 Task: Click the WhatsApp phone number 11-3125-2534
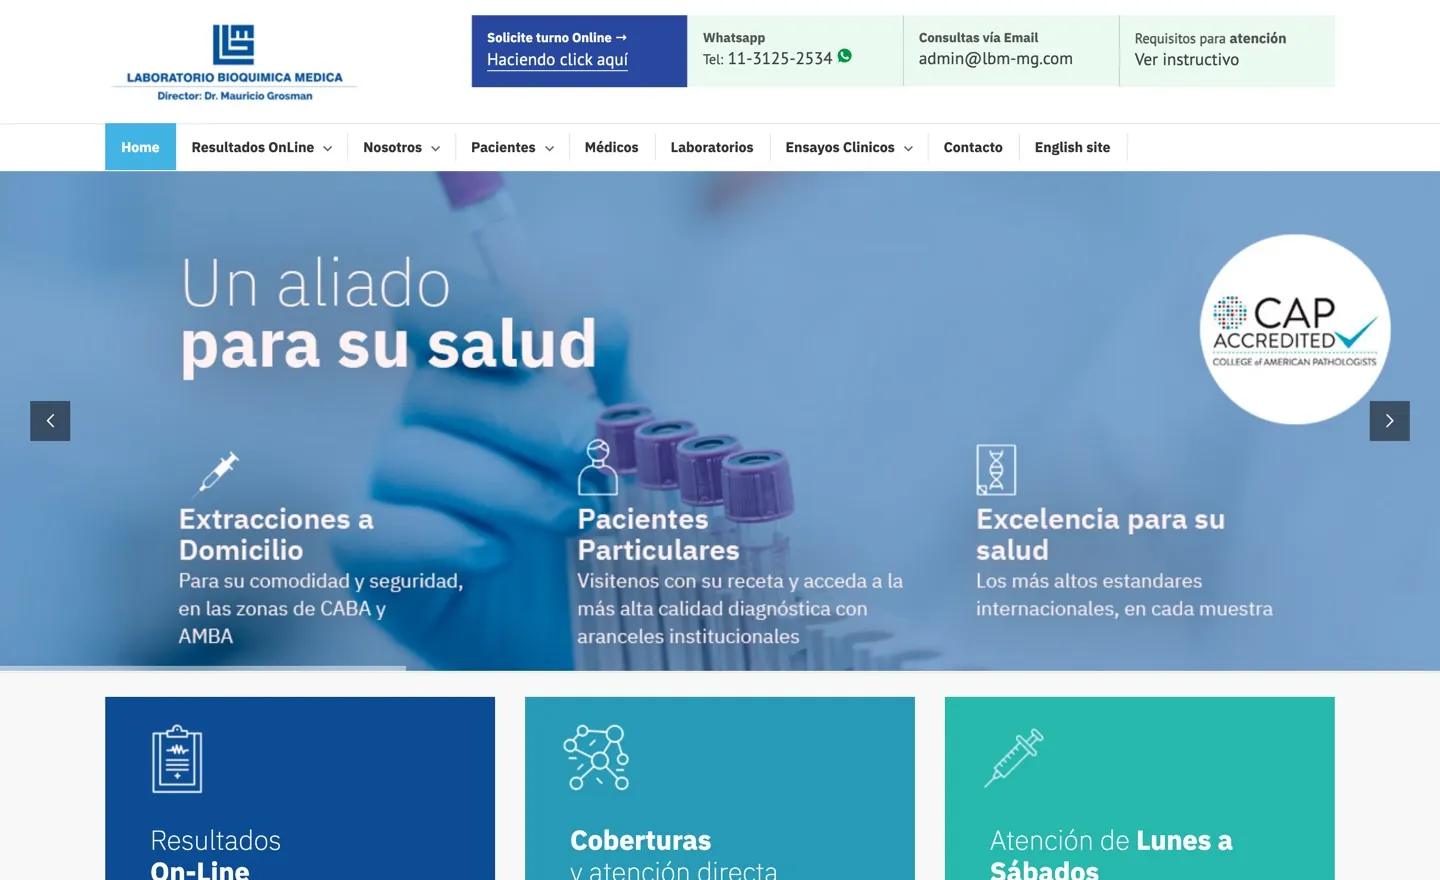tap(780, 59)
